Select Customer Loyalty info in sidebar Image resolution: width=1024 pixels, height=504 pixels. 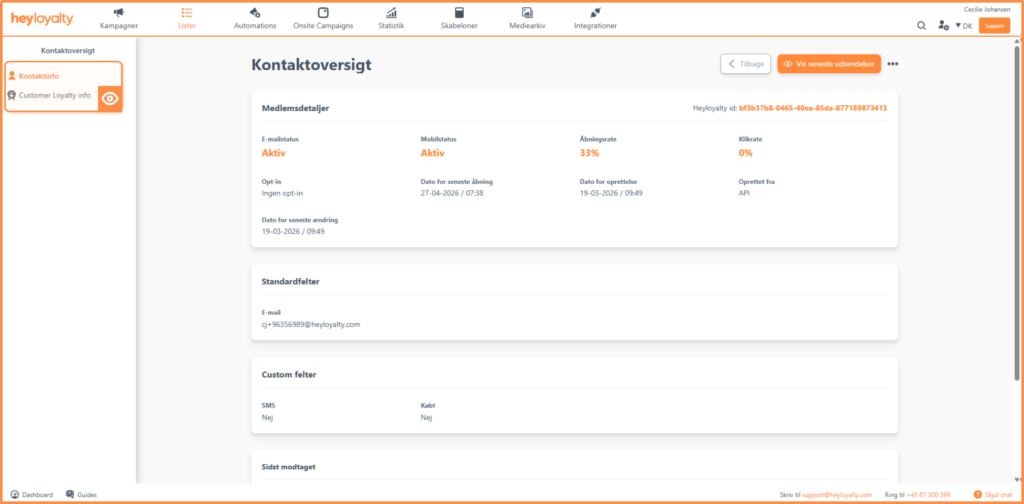[x=55, y=95]
